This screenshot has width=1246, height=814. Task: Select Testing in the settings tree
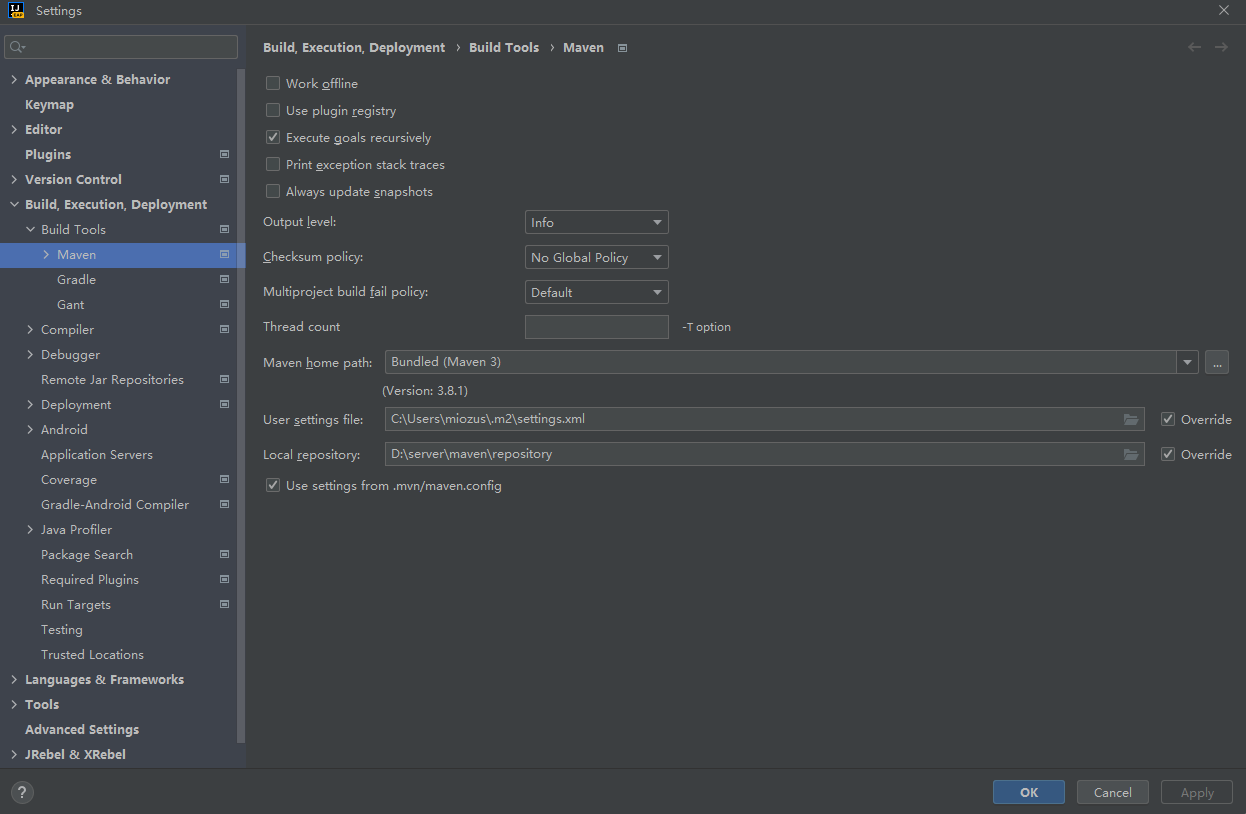[62, 629]
